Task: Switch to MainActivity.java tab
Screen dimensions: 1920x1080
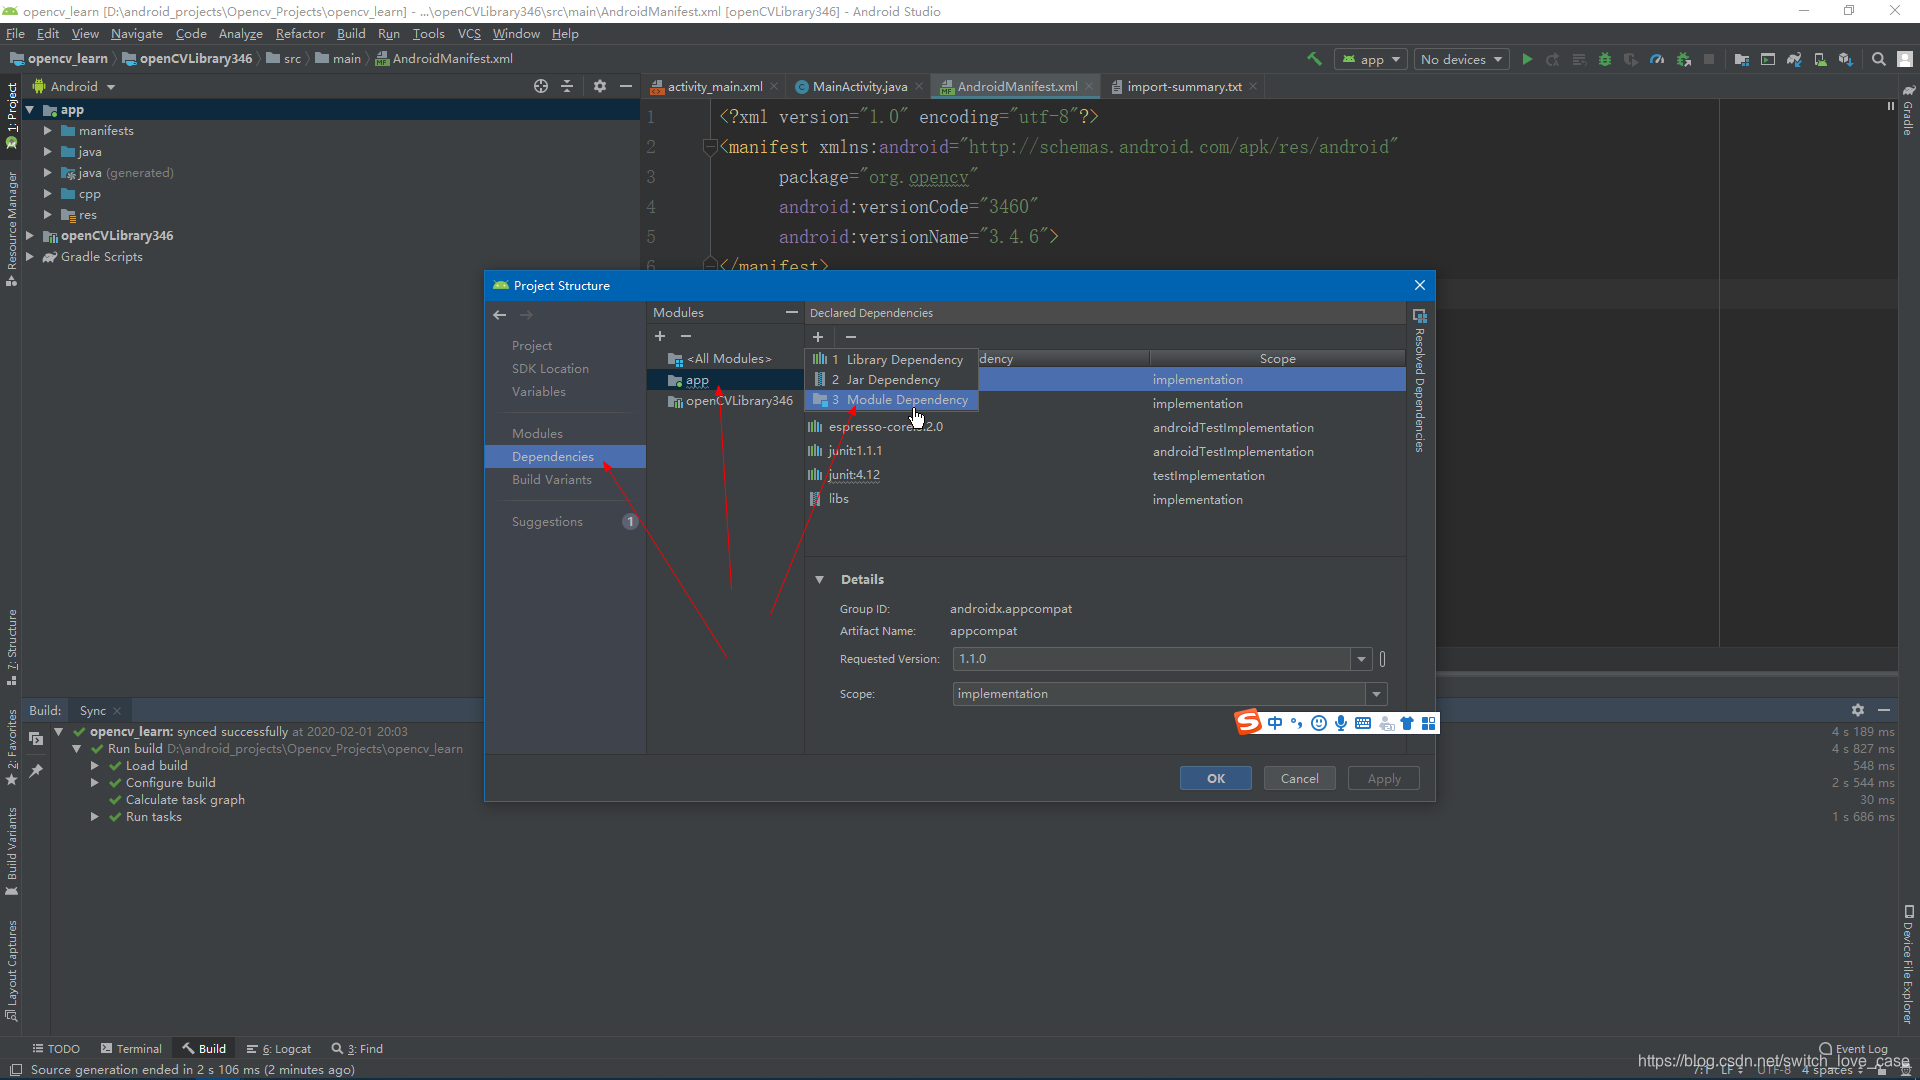Action: coord(858,86)
